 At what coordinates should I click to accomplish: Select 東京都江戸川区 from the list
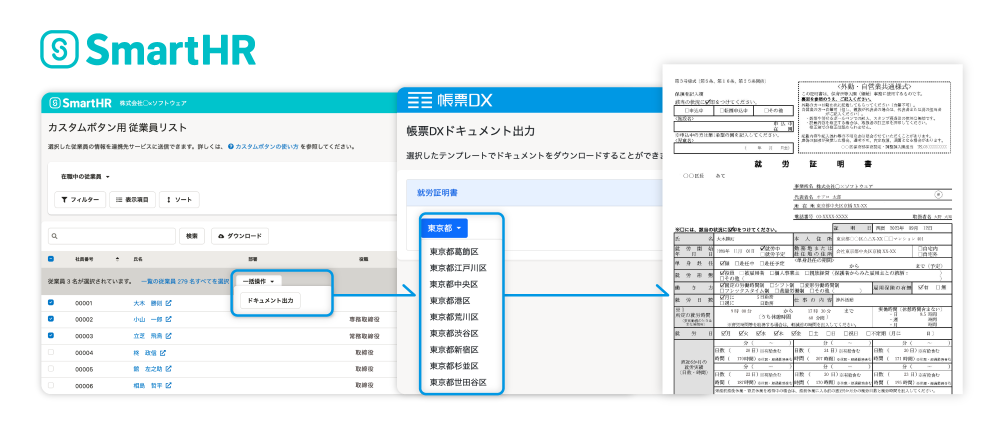[458, 268]
